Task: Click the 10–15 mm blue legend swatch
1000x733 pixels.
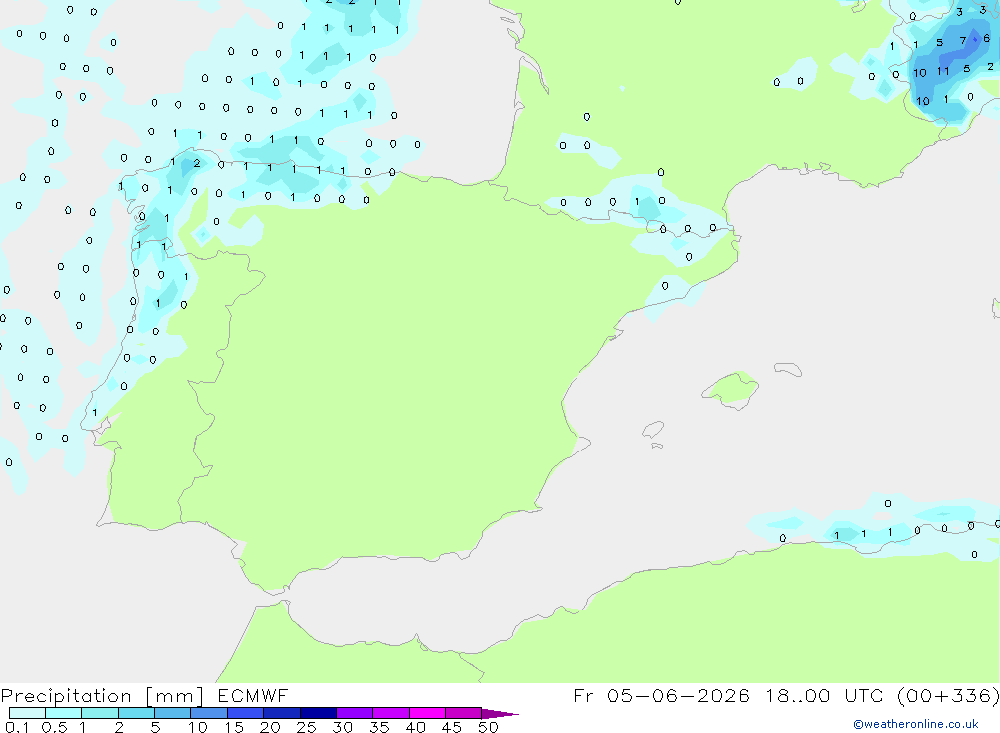Action: click(209, 713)
